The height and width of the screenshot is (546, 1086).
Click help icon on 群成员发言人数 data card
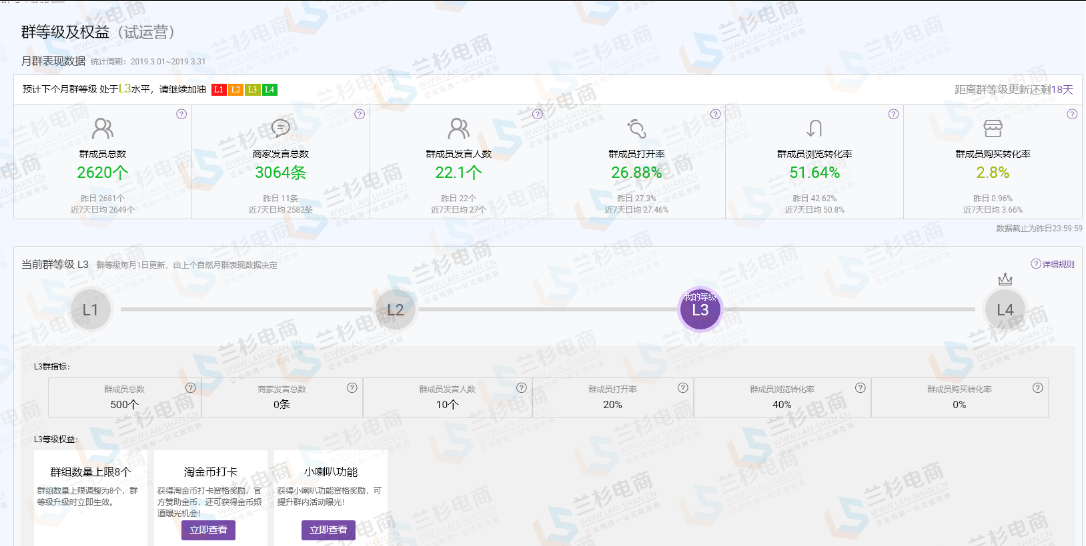coord(537,114)
